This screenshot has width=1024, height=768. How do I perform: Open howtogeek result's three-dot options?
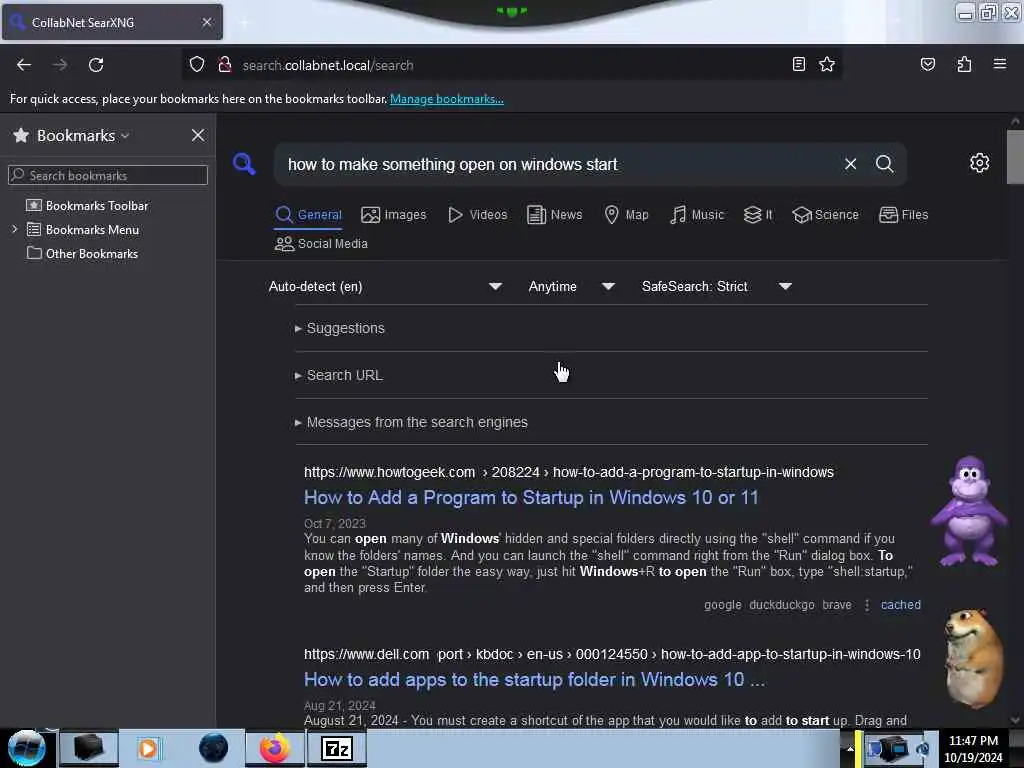click(867, 605)
